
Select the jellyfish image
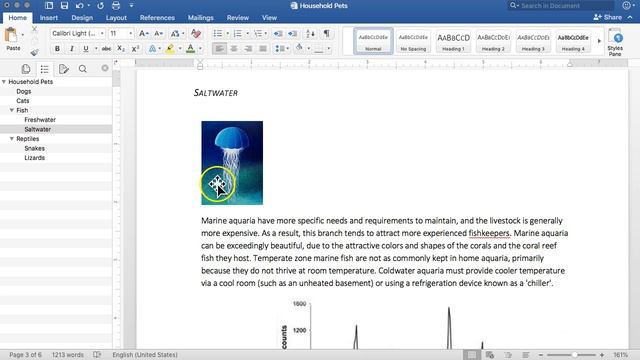pos(232,163)
